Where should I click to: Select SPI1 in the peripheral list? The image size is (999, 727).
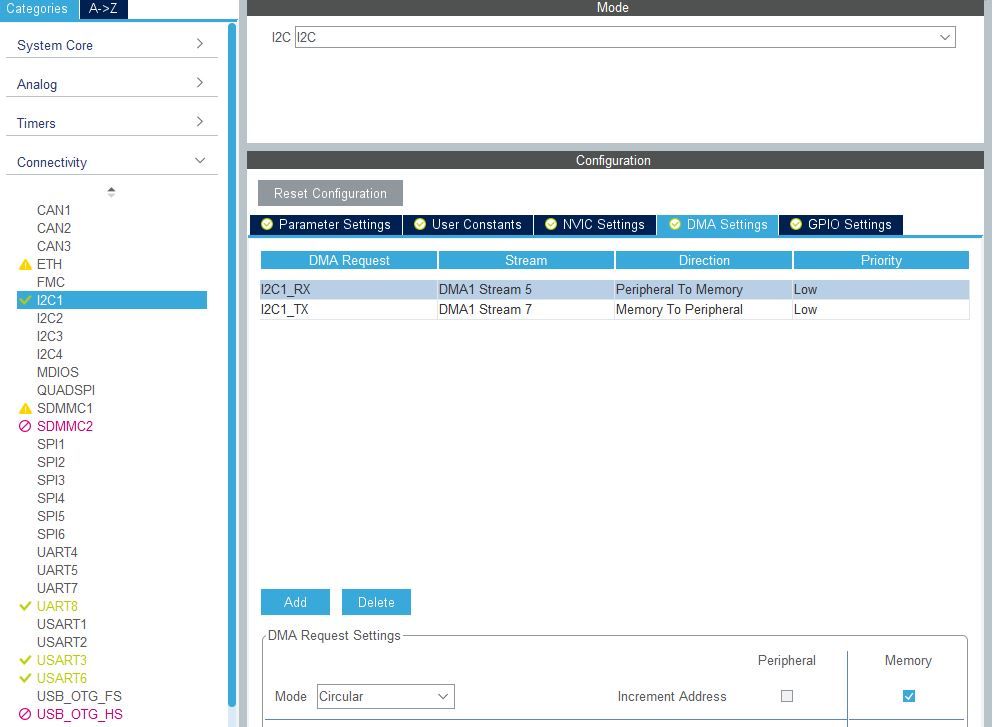tap(51, 444)
